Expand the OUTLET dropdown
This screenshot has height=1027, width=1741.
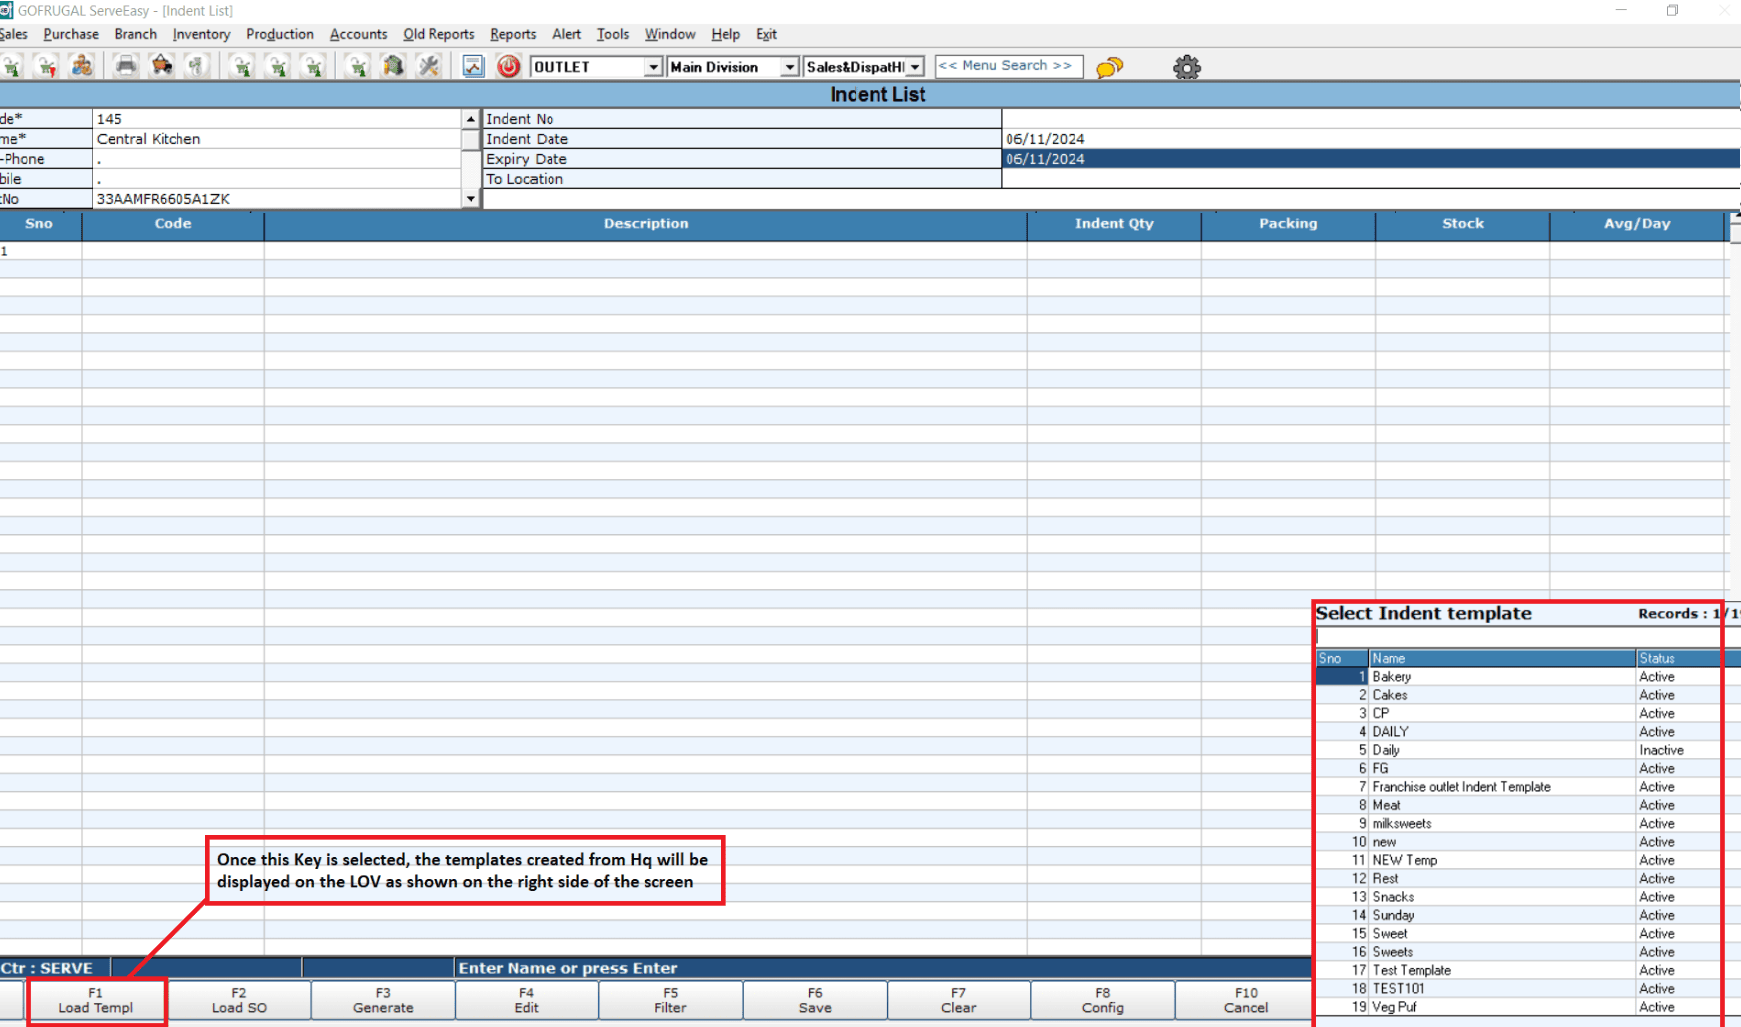[x=653, y=67]
